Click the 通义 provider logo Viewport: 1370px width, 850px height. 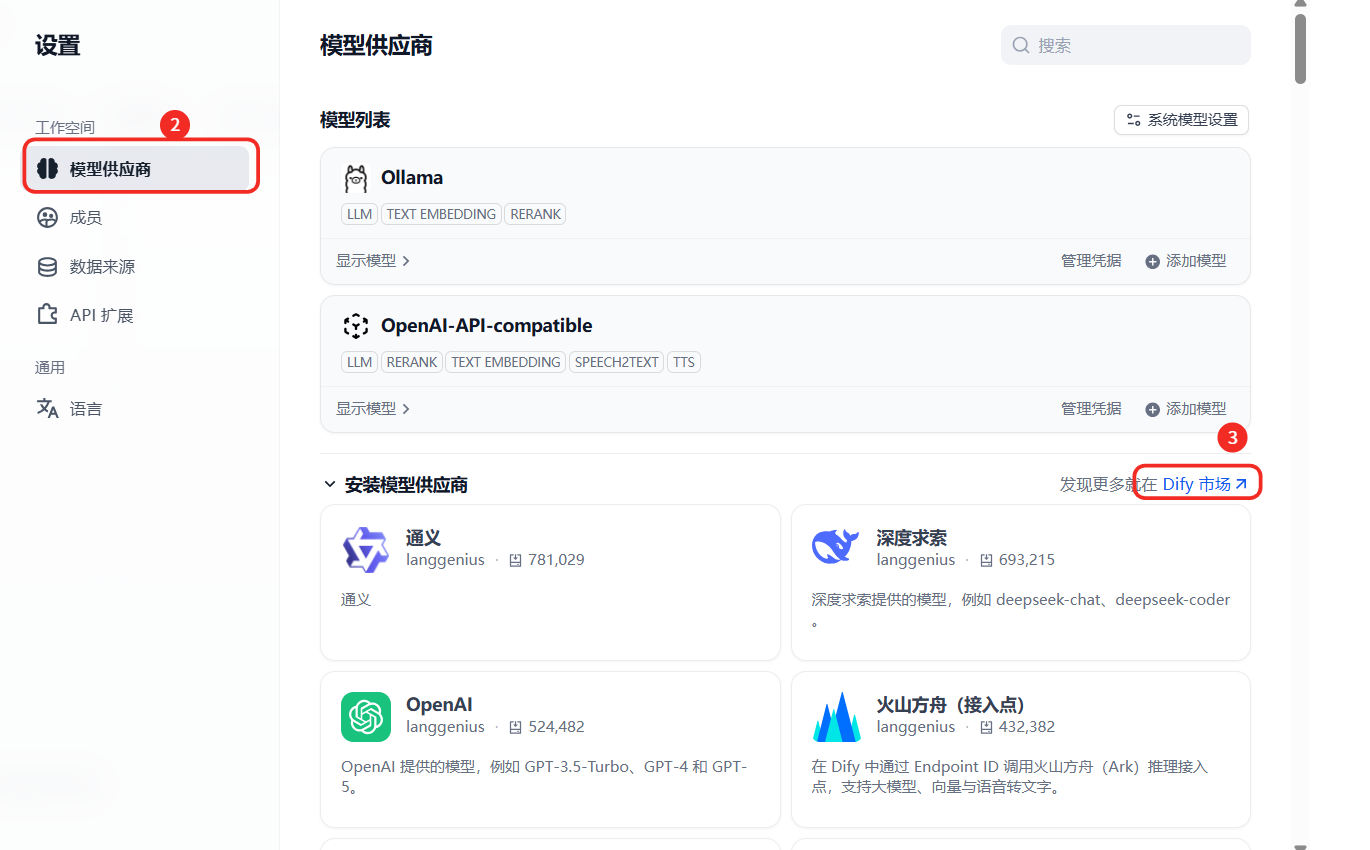point(365,549)
